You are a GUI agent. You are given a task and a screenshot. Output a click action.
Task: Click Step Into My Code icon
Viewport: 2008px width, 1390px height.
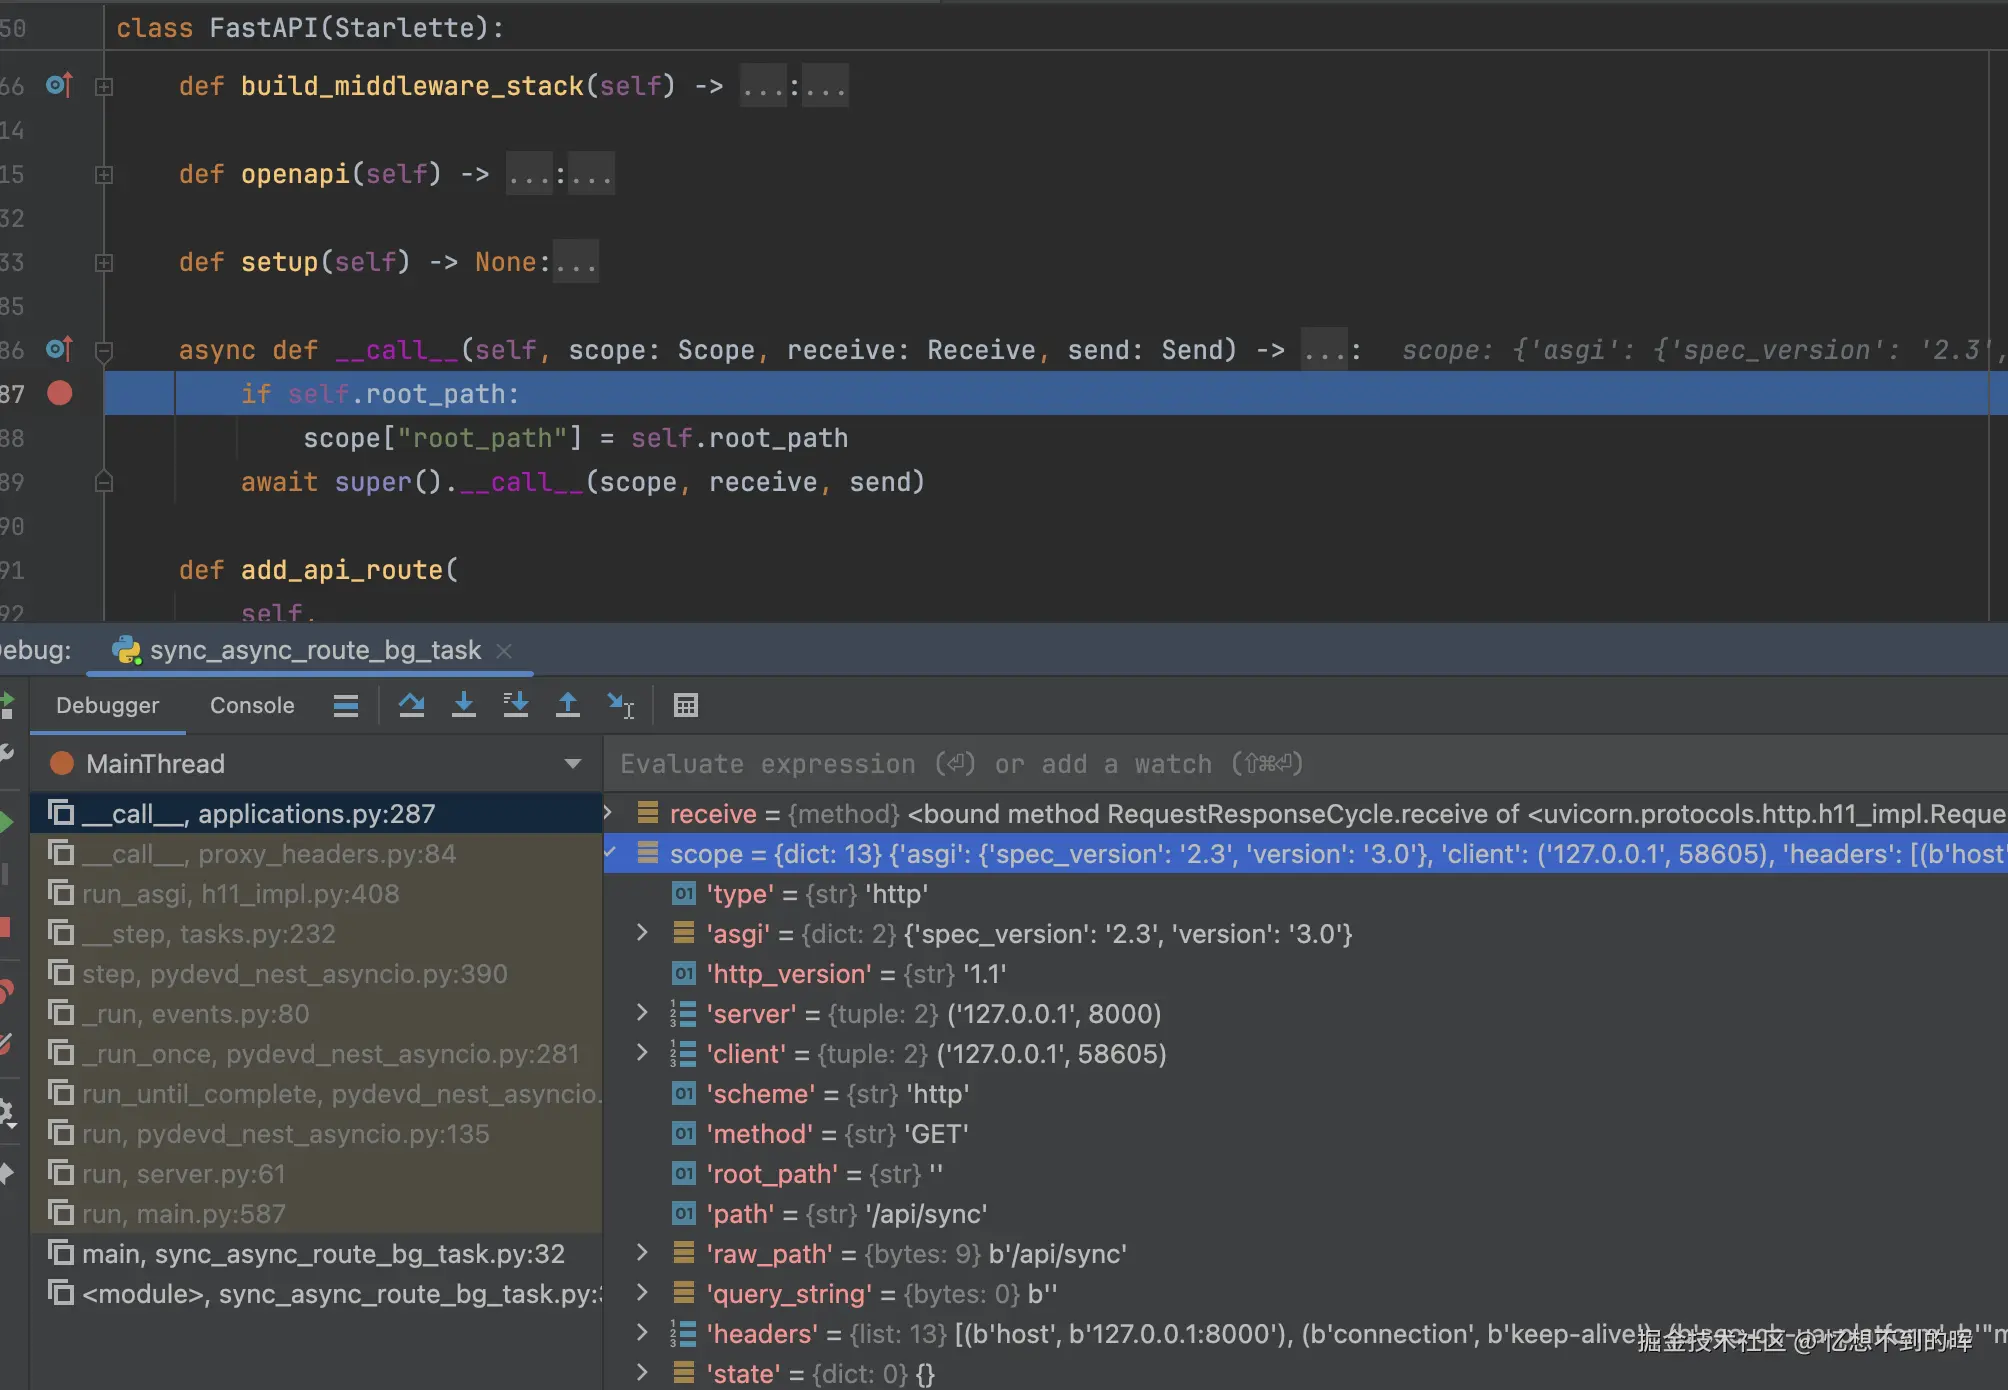[x=516, y=705]
